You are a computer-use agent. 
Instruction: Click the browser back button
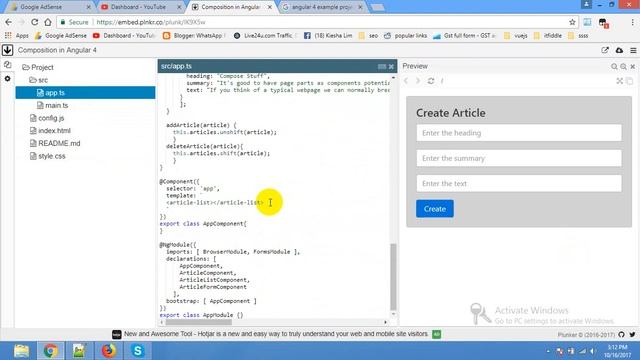tap(9, 22)
